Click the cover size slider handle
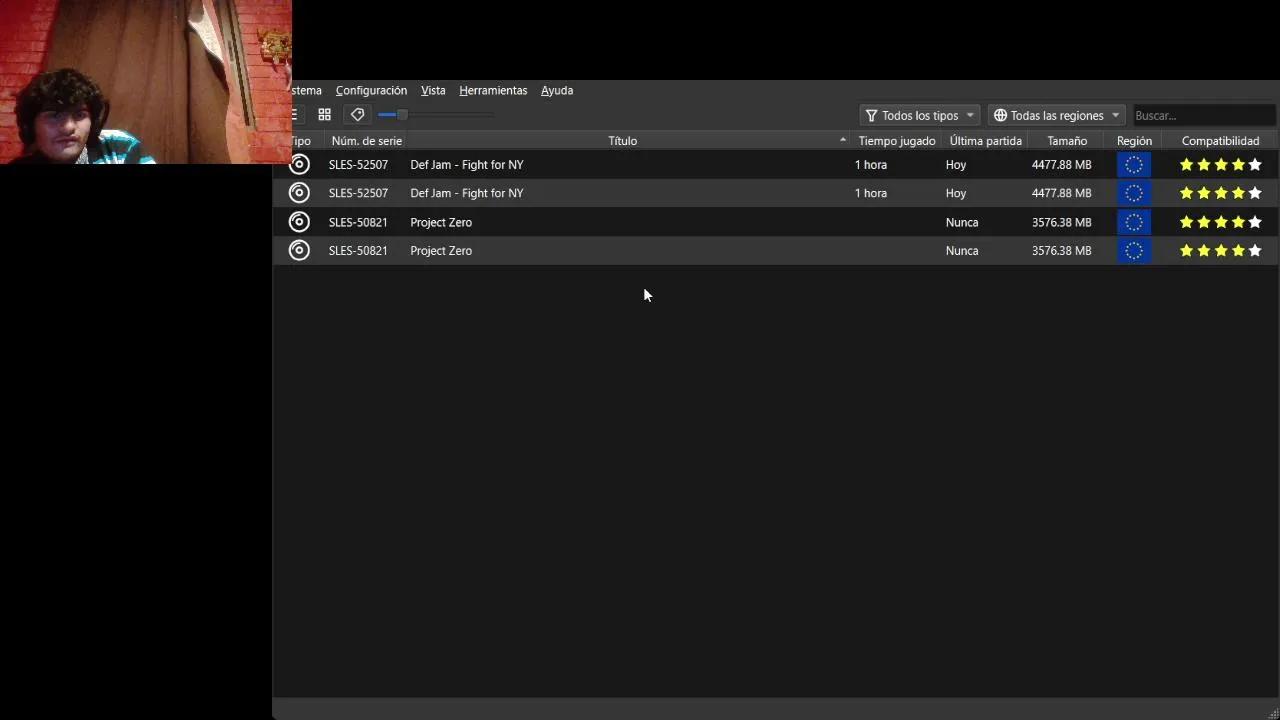Viewport: 1280px width, 720px height. (x=402, y=115)
